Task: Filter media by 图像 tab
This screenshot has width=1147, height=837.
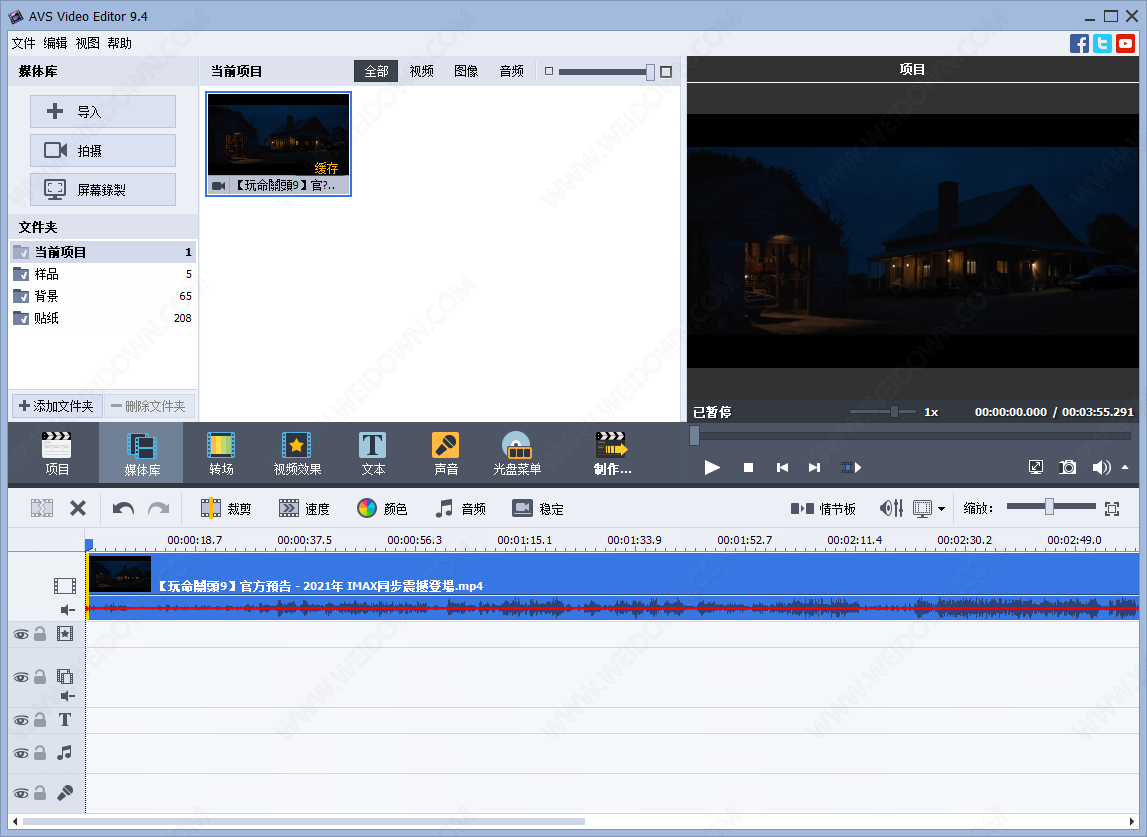Action: tap(466, 71)
